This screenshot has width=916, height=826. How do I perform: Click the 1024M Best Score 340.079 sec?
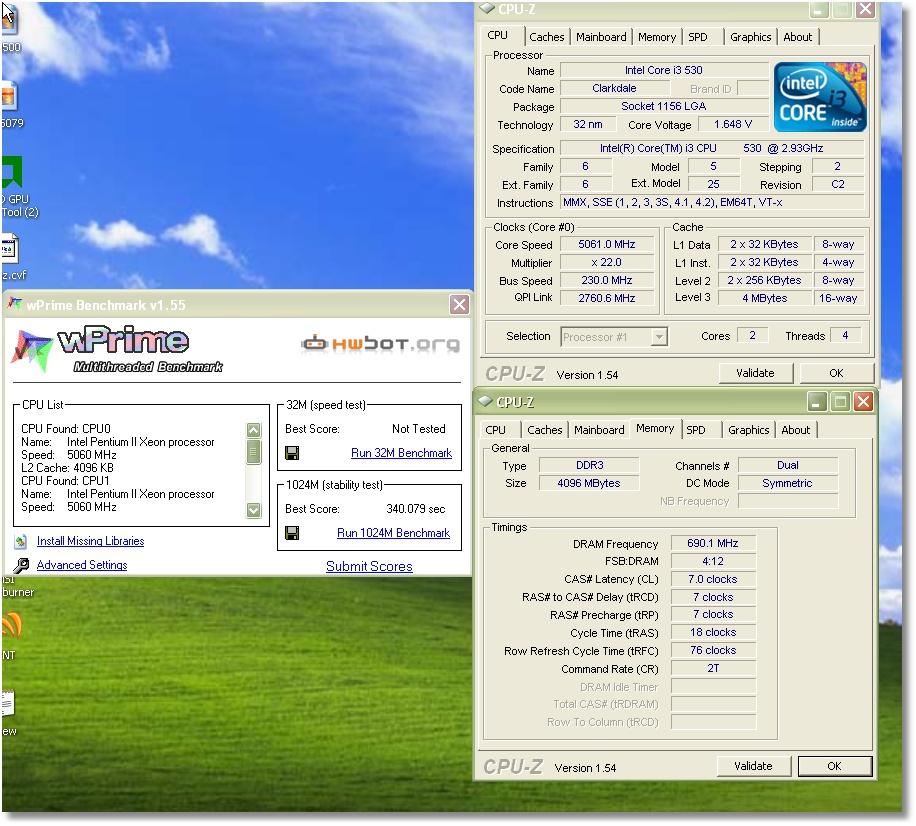[x=415, y=509]
